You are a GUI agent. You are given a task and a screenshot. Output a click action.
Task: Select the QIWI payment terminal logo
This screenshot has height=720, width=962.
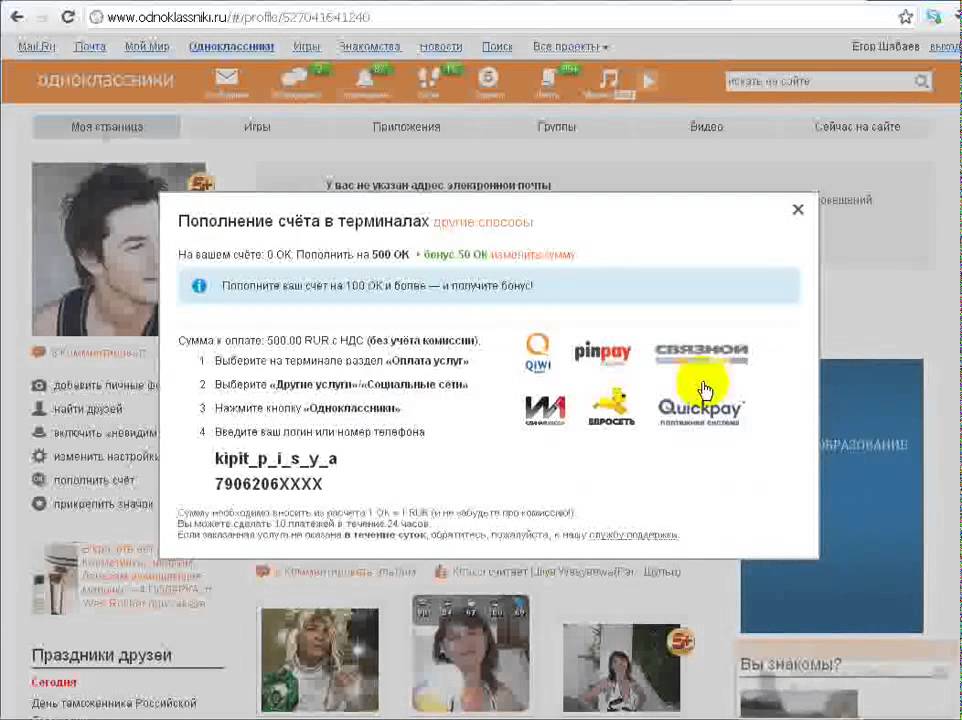(x=537, y=353)
